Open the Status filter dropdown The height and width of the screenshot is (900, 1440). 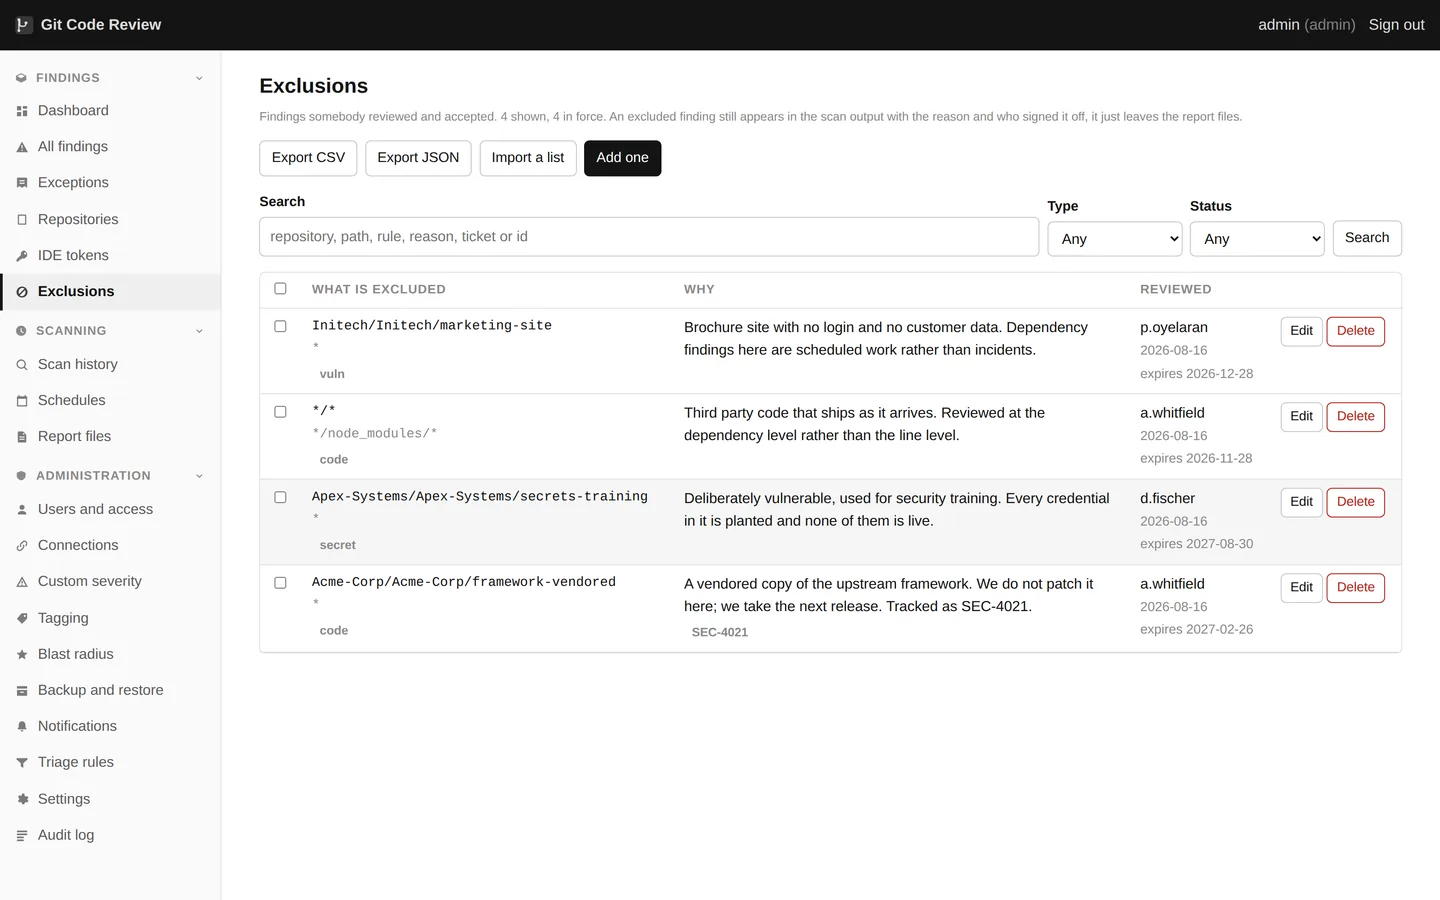[1257, 239]
